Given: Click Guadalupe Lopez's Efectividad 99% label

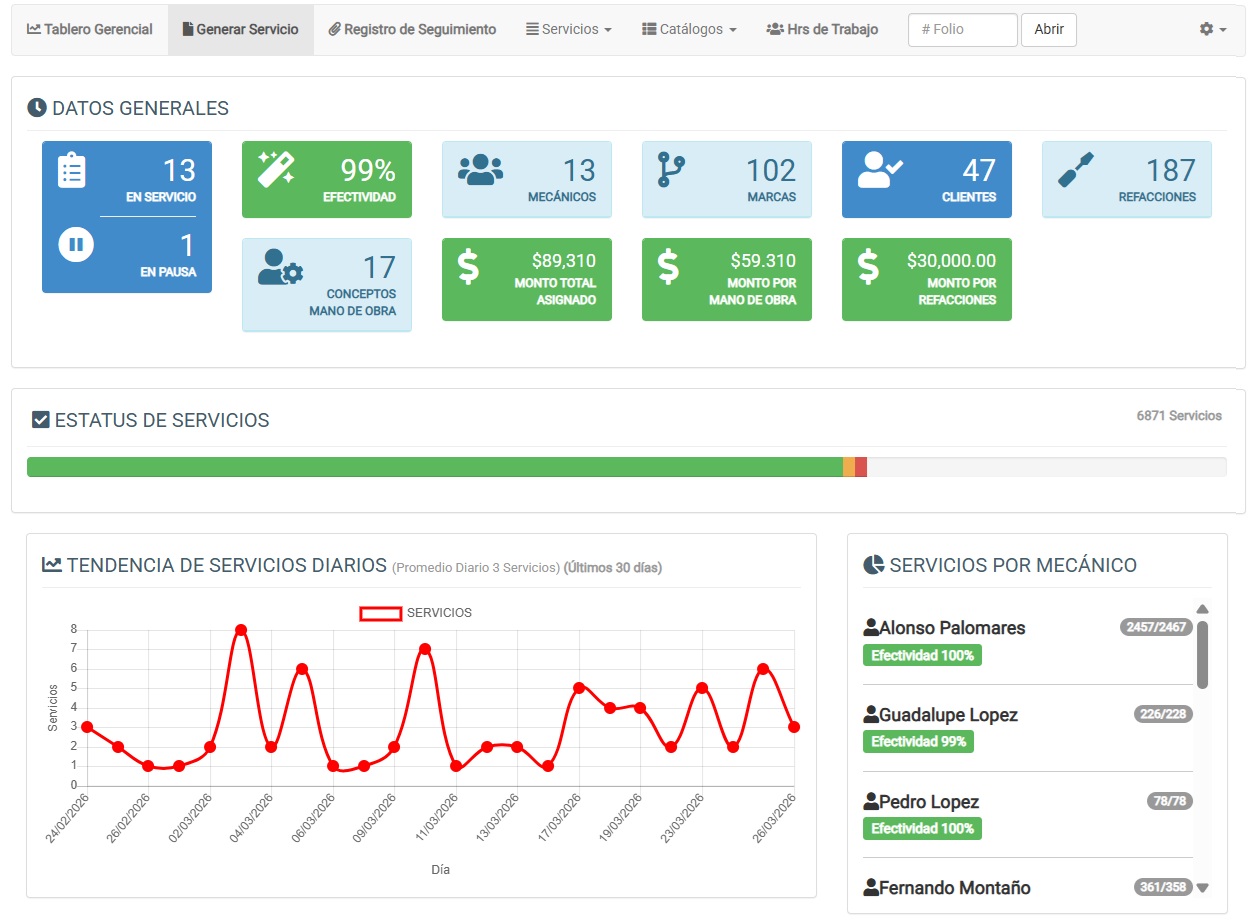Looking at the screenshot, I should point(918,742).
